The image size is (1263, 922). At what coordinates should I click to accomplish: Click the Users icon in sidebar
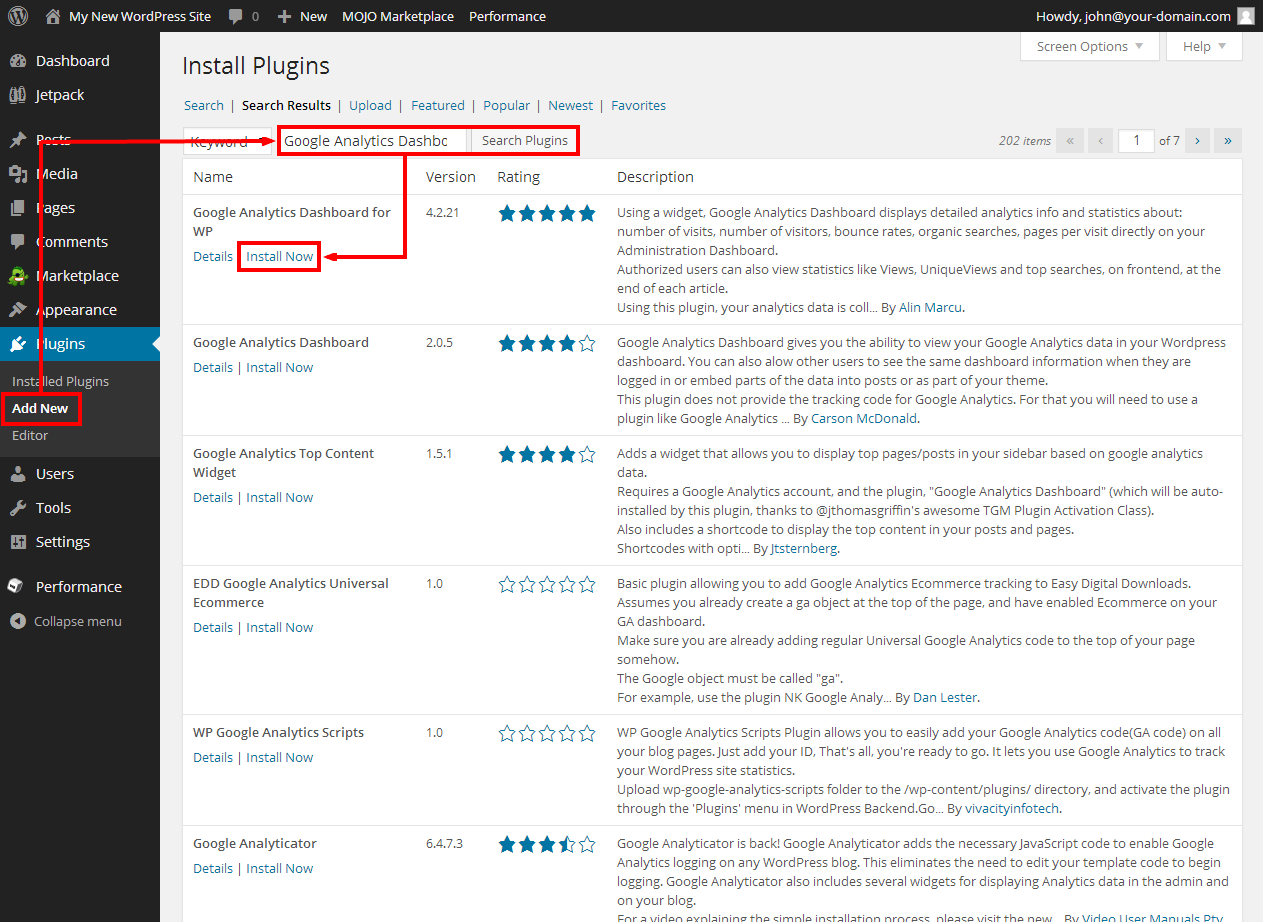click(18, 474)
